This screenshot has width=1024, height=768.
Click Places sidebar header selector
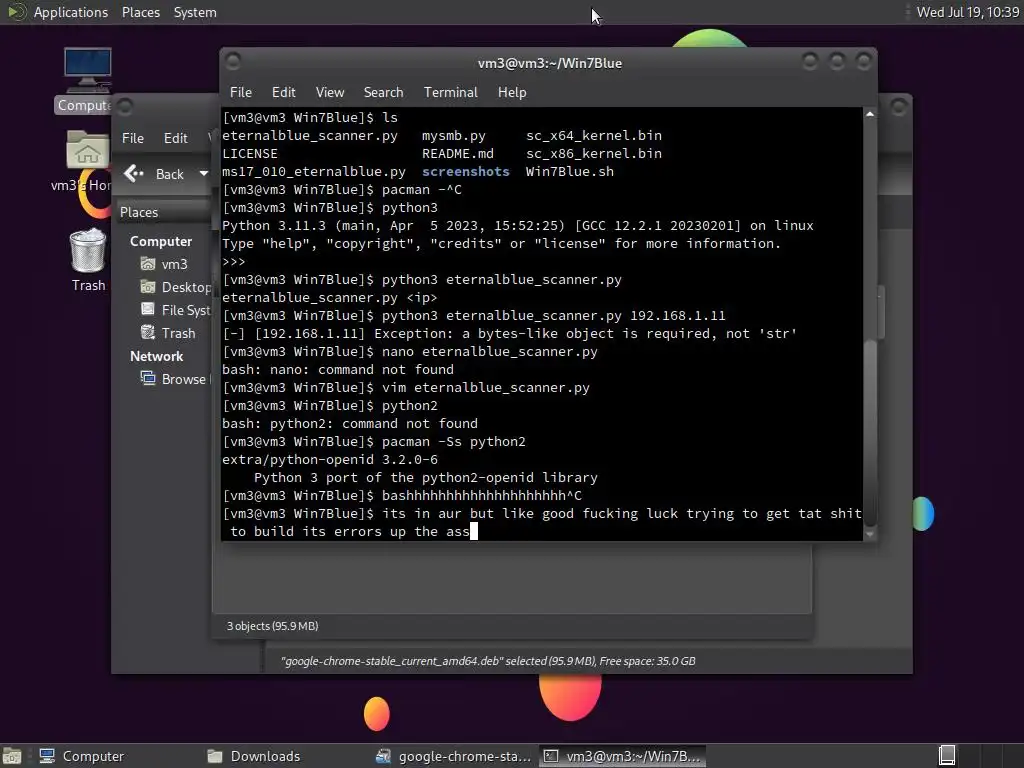tap(163, 212)
